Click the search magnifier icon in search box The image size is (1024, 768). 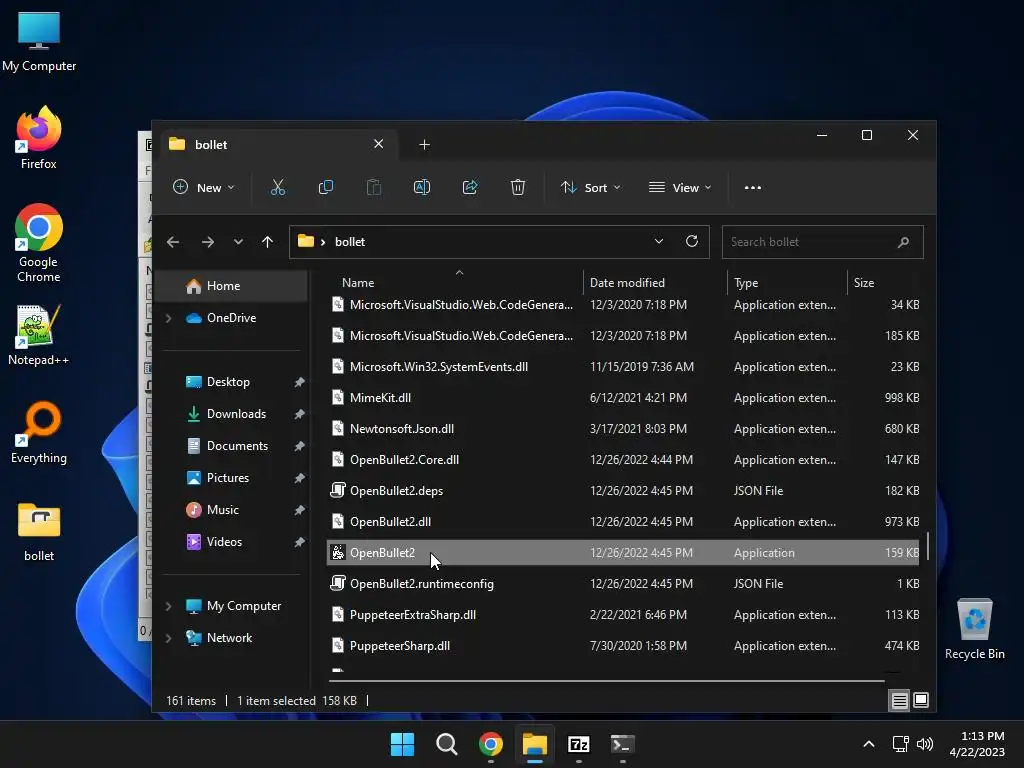903,242
